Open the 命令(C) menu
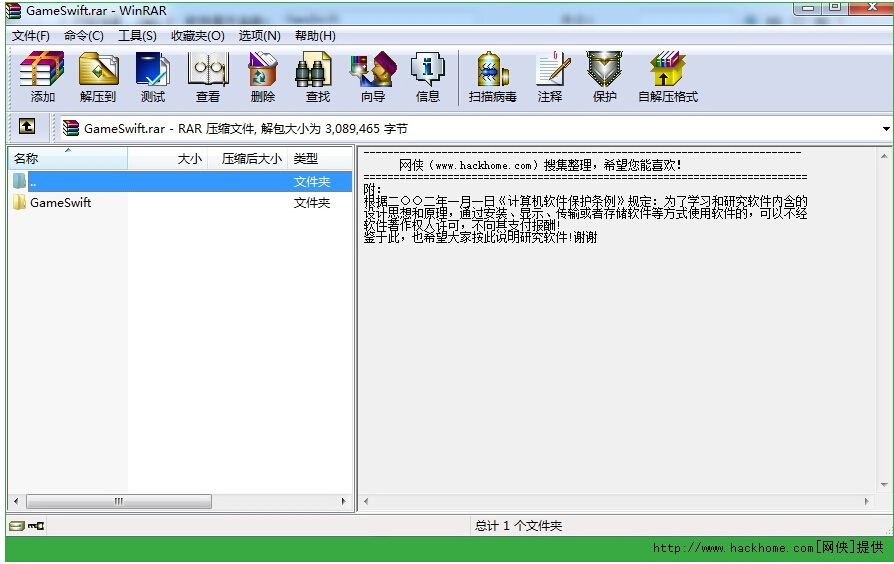Viewport: 894px width, 564px height. pos(84,36)
